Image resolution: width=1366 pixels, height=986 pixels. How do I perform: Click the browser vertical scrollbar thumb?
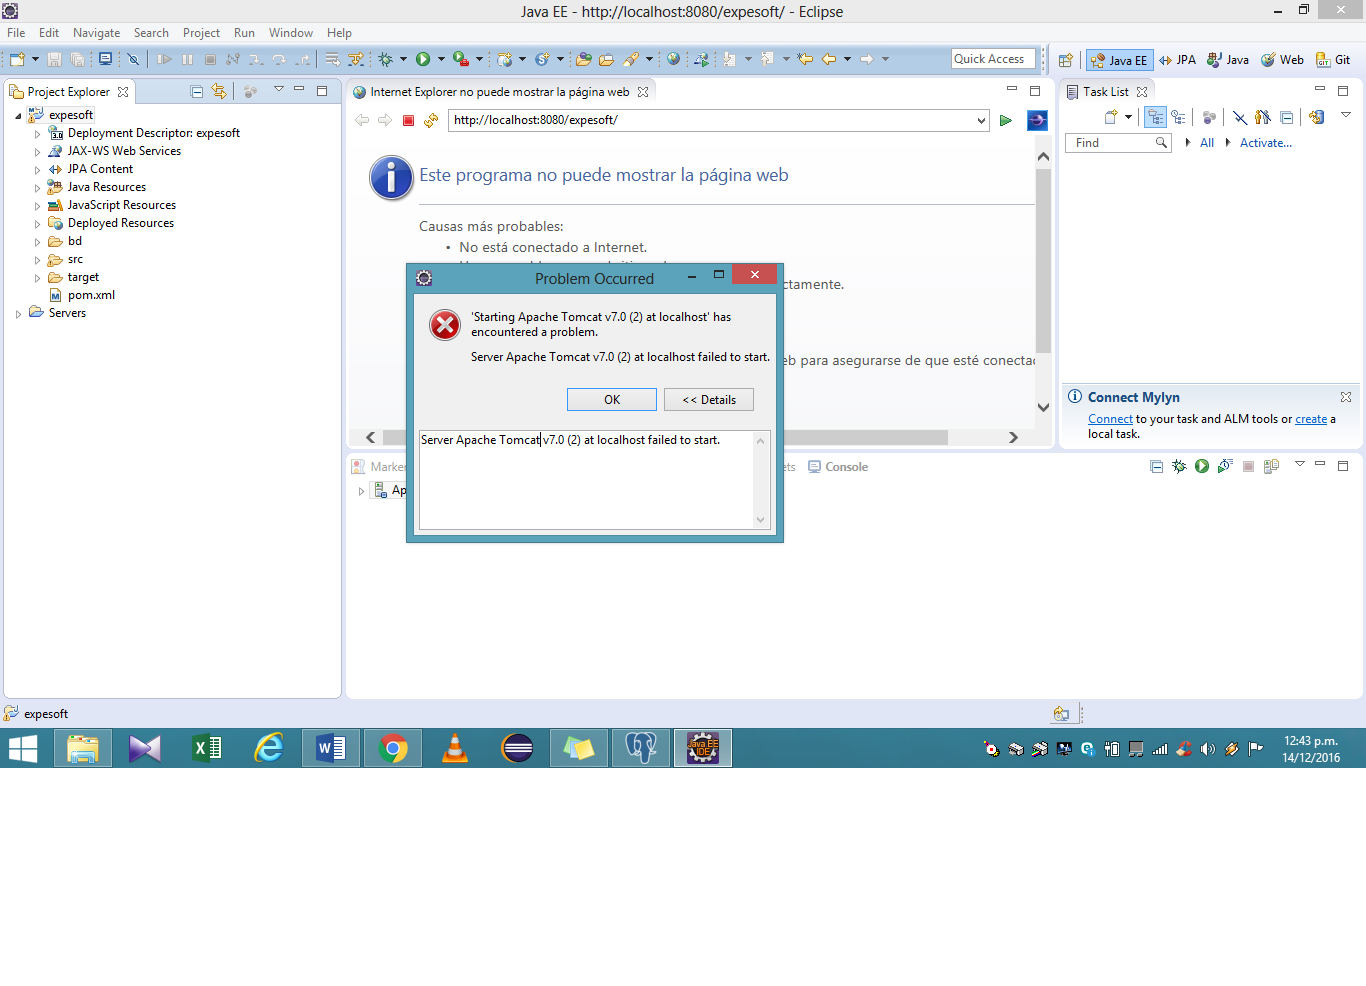click(x=1043, y=261)
